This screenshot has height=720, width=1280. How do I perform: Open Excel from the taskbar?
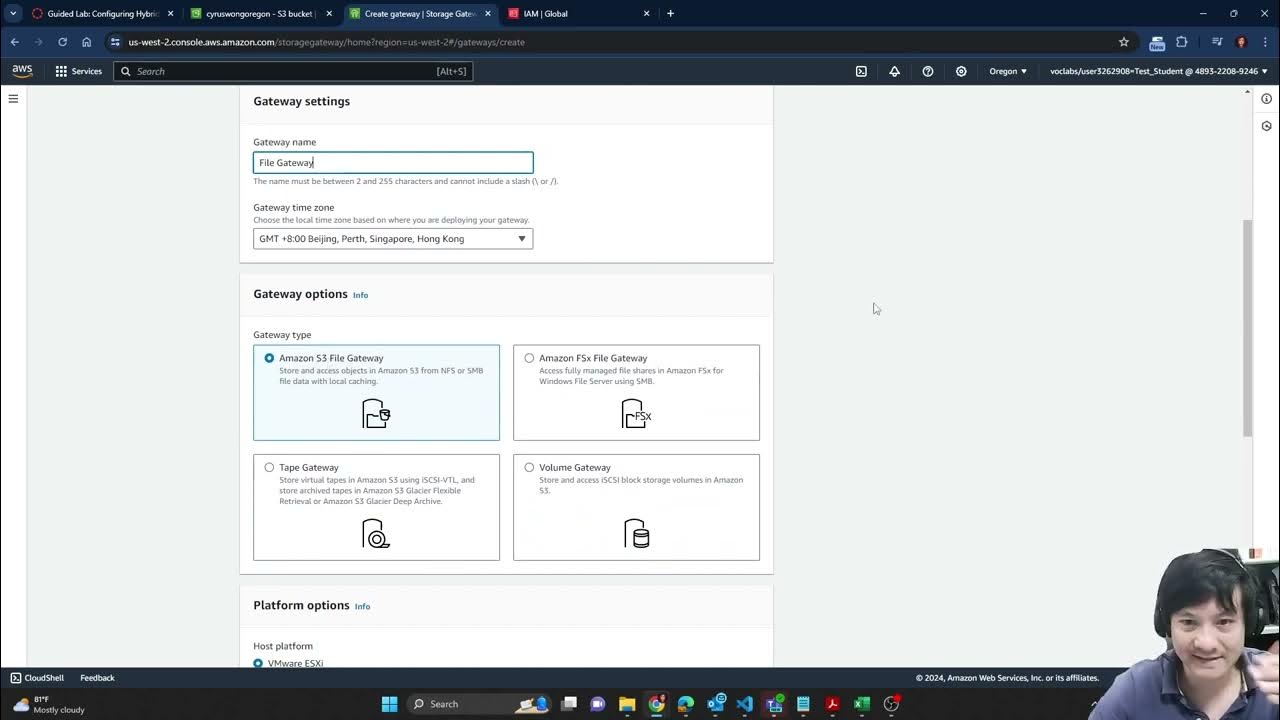(861, 704)
